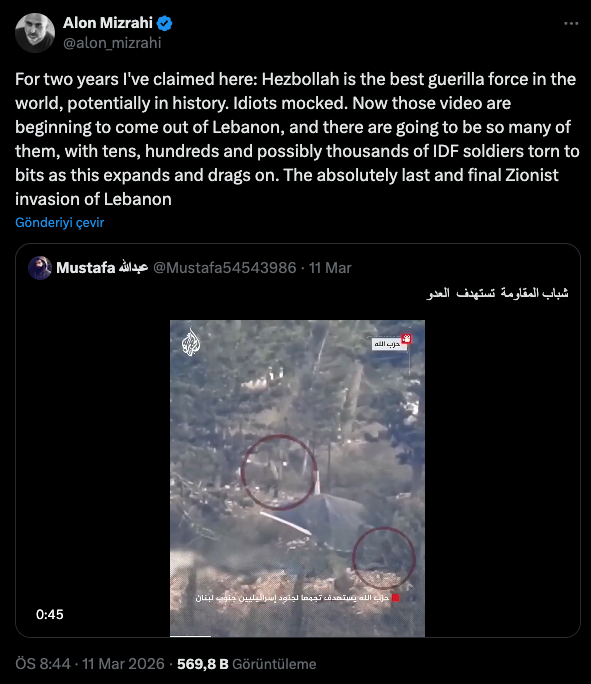Play the embedded video thumbnail
The image size is (591, 684).
[x=297, y=478]
